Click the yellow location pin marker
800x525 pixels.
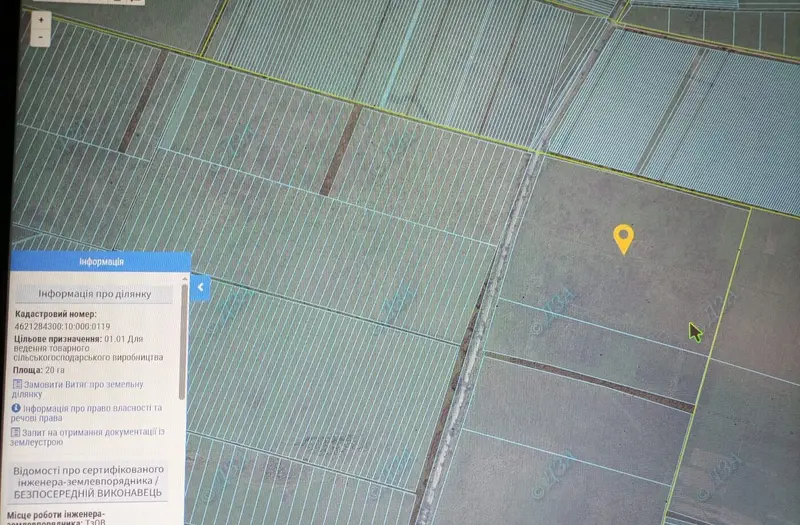623,239
